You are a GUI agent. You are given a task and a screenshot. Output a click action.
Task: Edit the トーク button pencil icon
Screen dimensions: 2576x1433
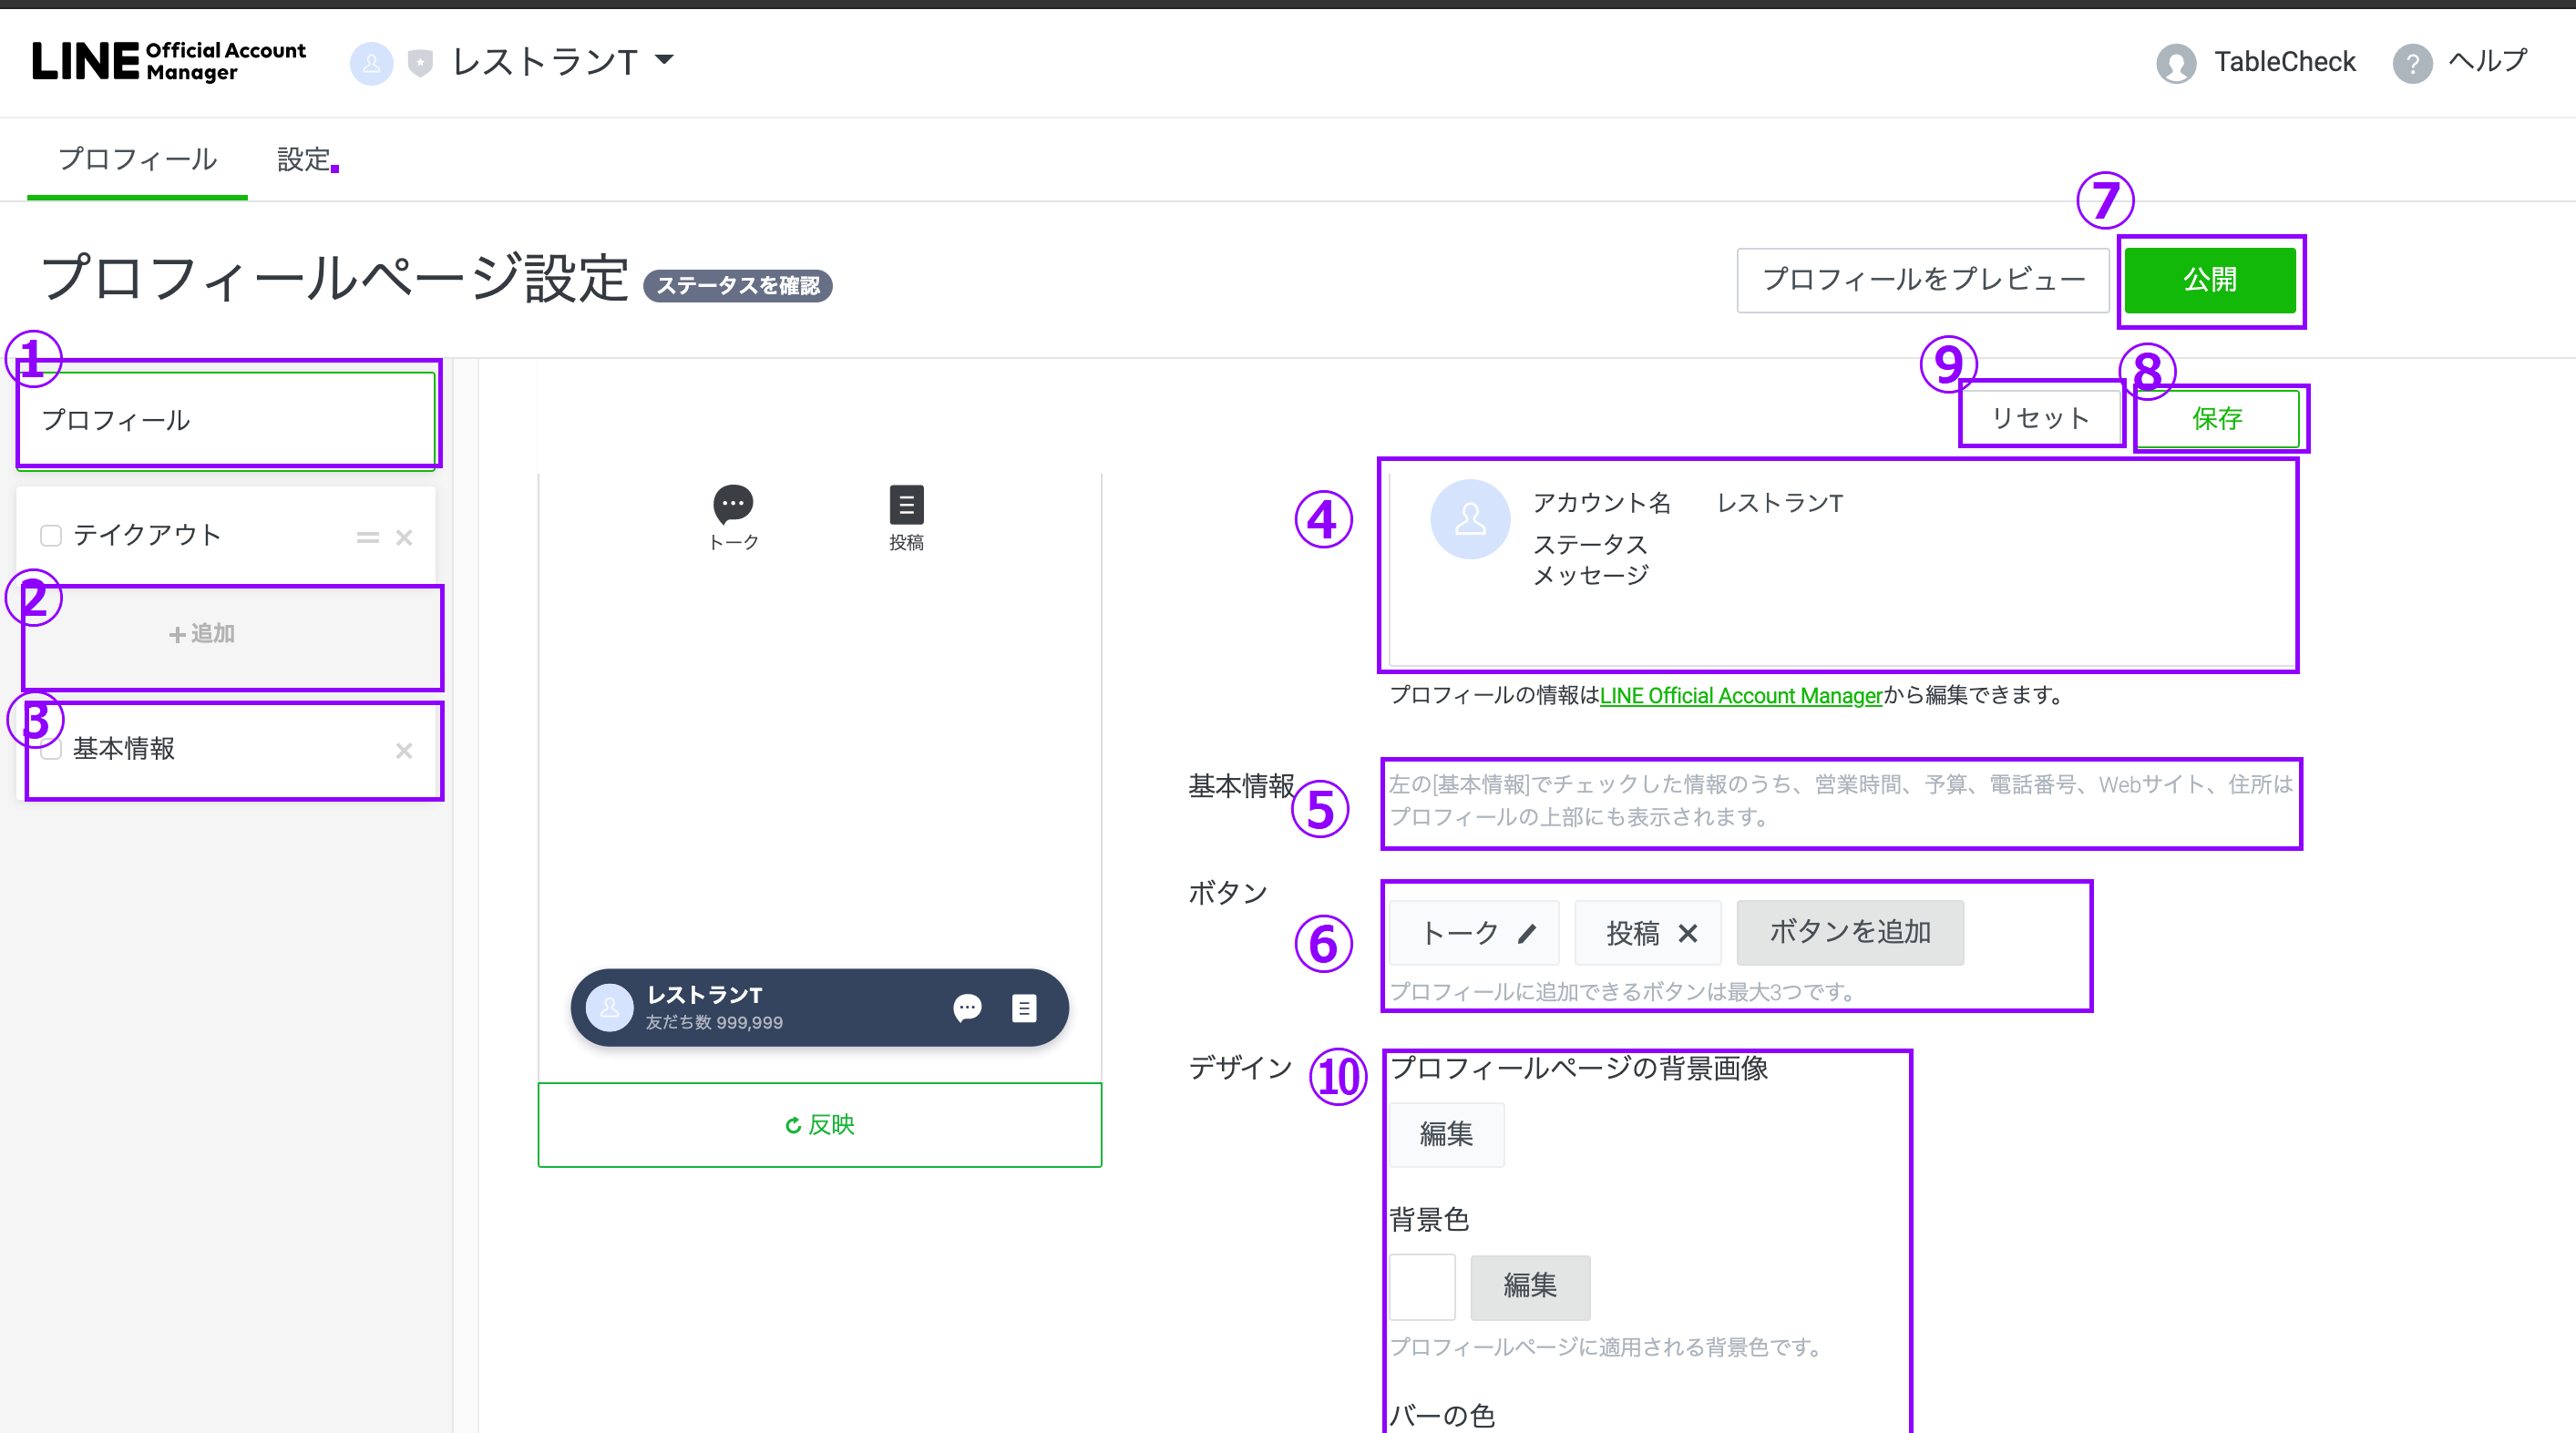point(1526,934)
